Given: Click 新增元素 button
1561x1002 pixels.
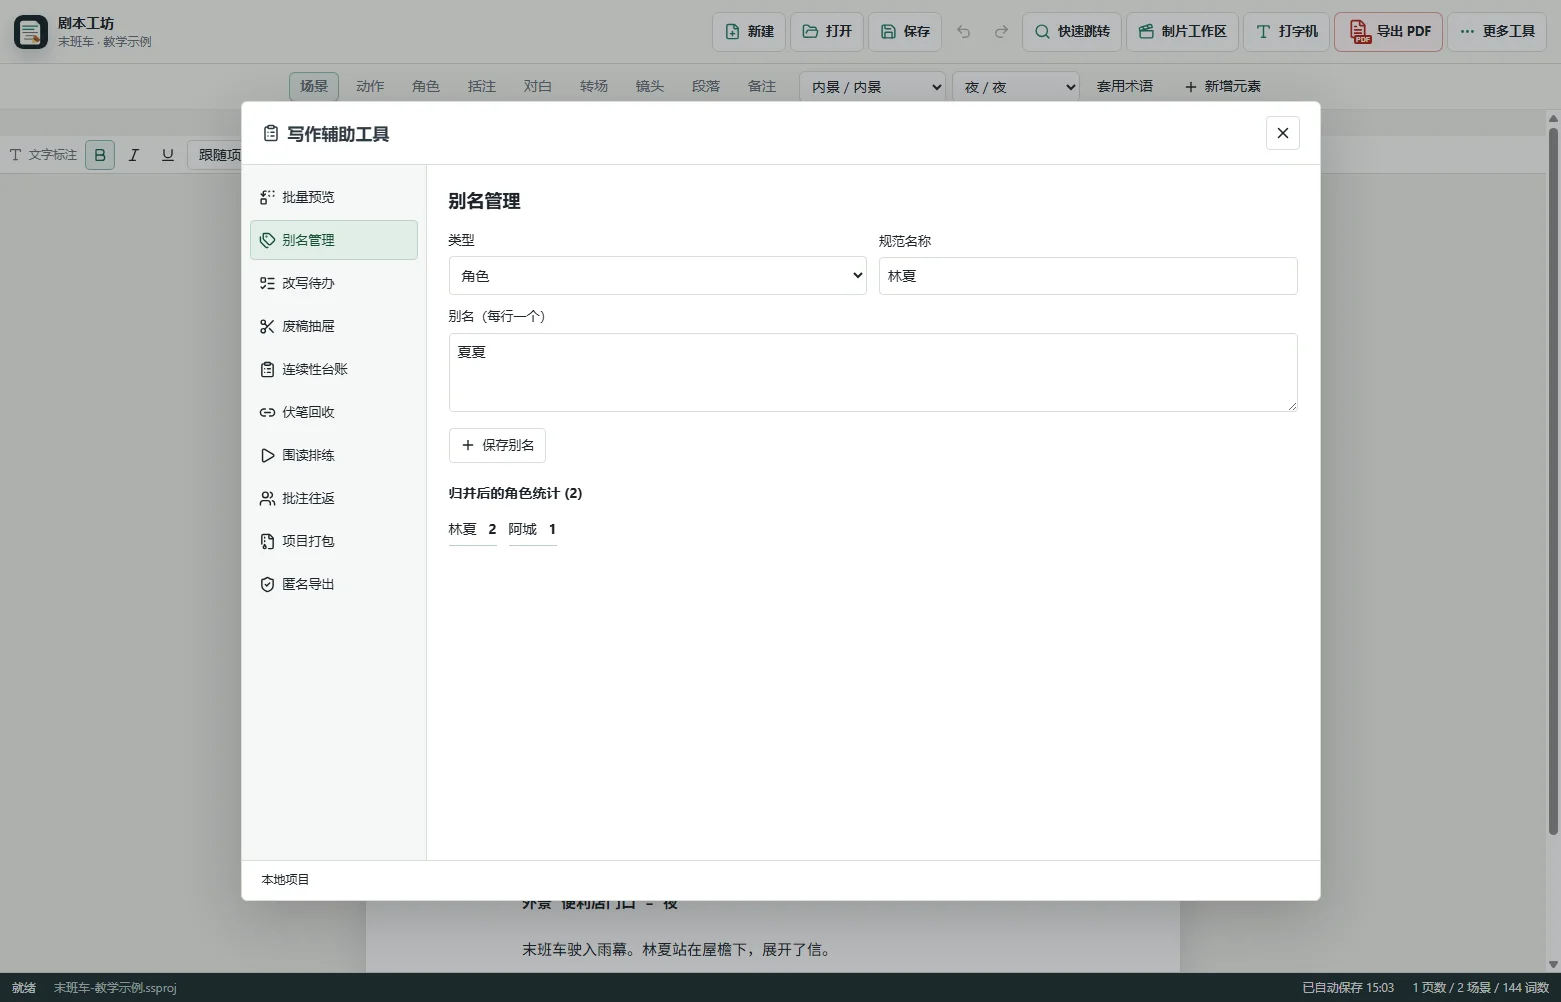Looking at the screenshot, I should pyautogui.click(x=1222, y=87).
